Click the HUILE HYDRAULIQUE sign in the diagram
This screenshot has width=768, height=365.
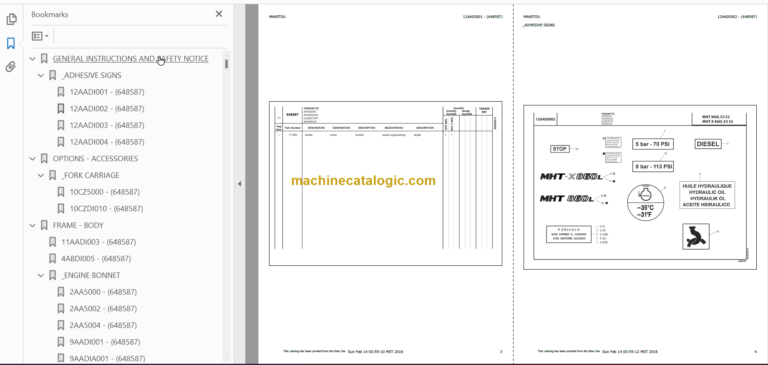(x=707, y=195)
